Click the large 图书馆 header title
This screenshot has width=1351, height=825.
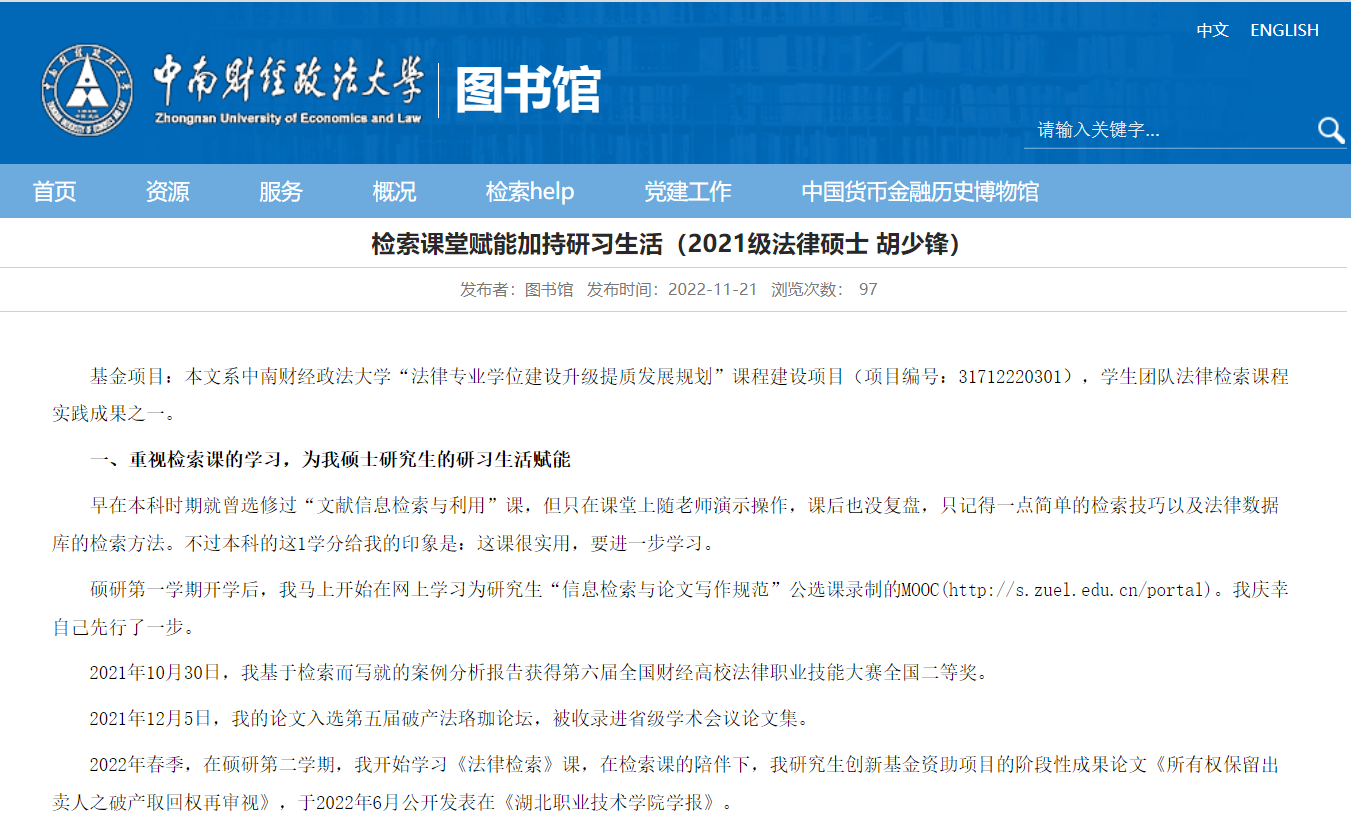(x=528, y=91)
